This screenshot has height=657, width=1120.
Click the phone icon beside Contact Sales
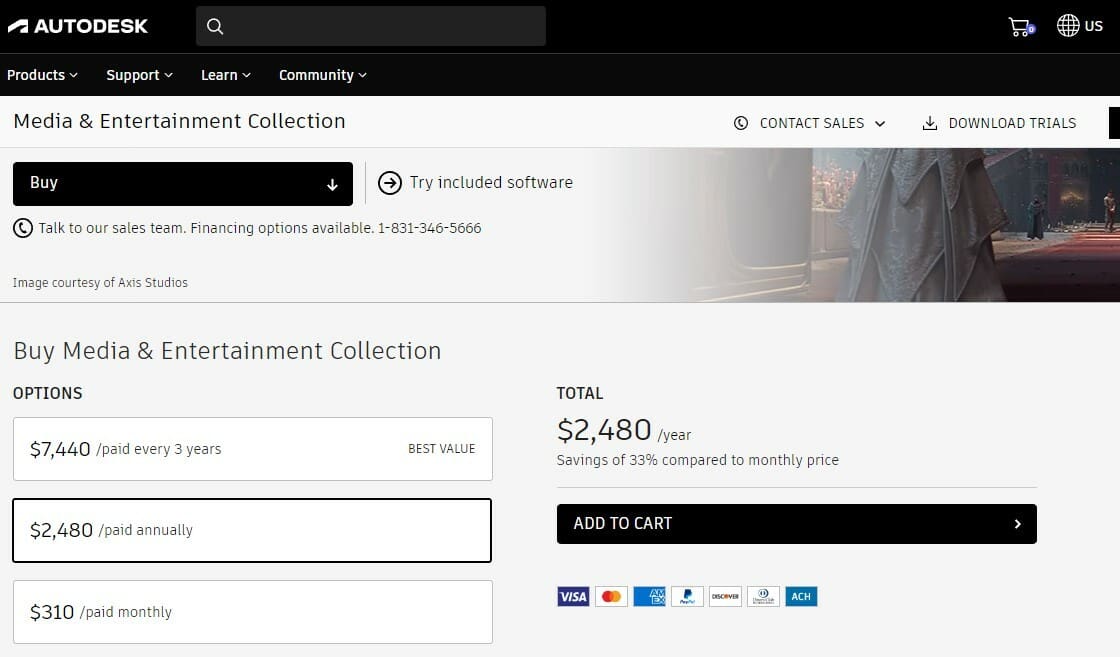click(741, 123)
